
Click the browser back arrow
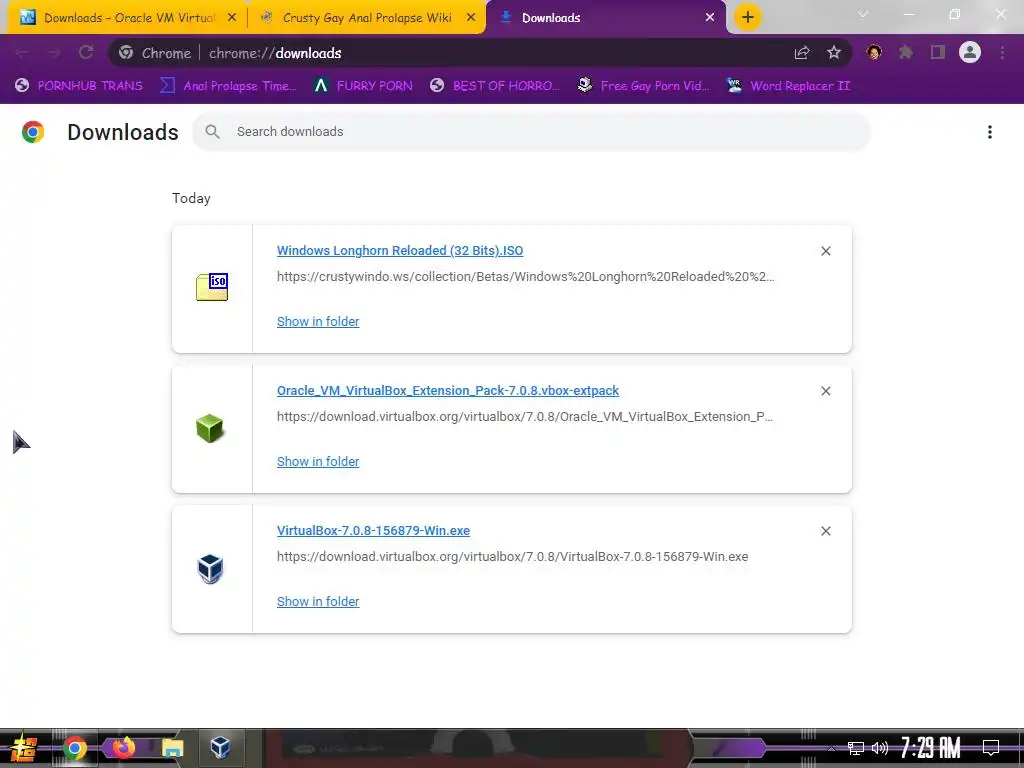22,53
